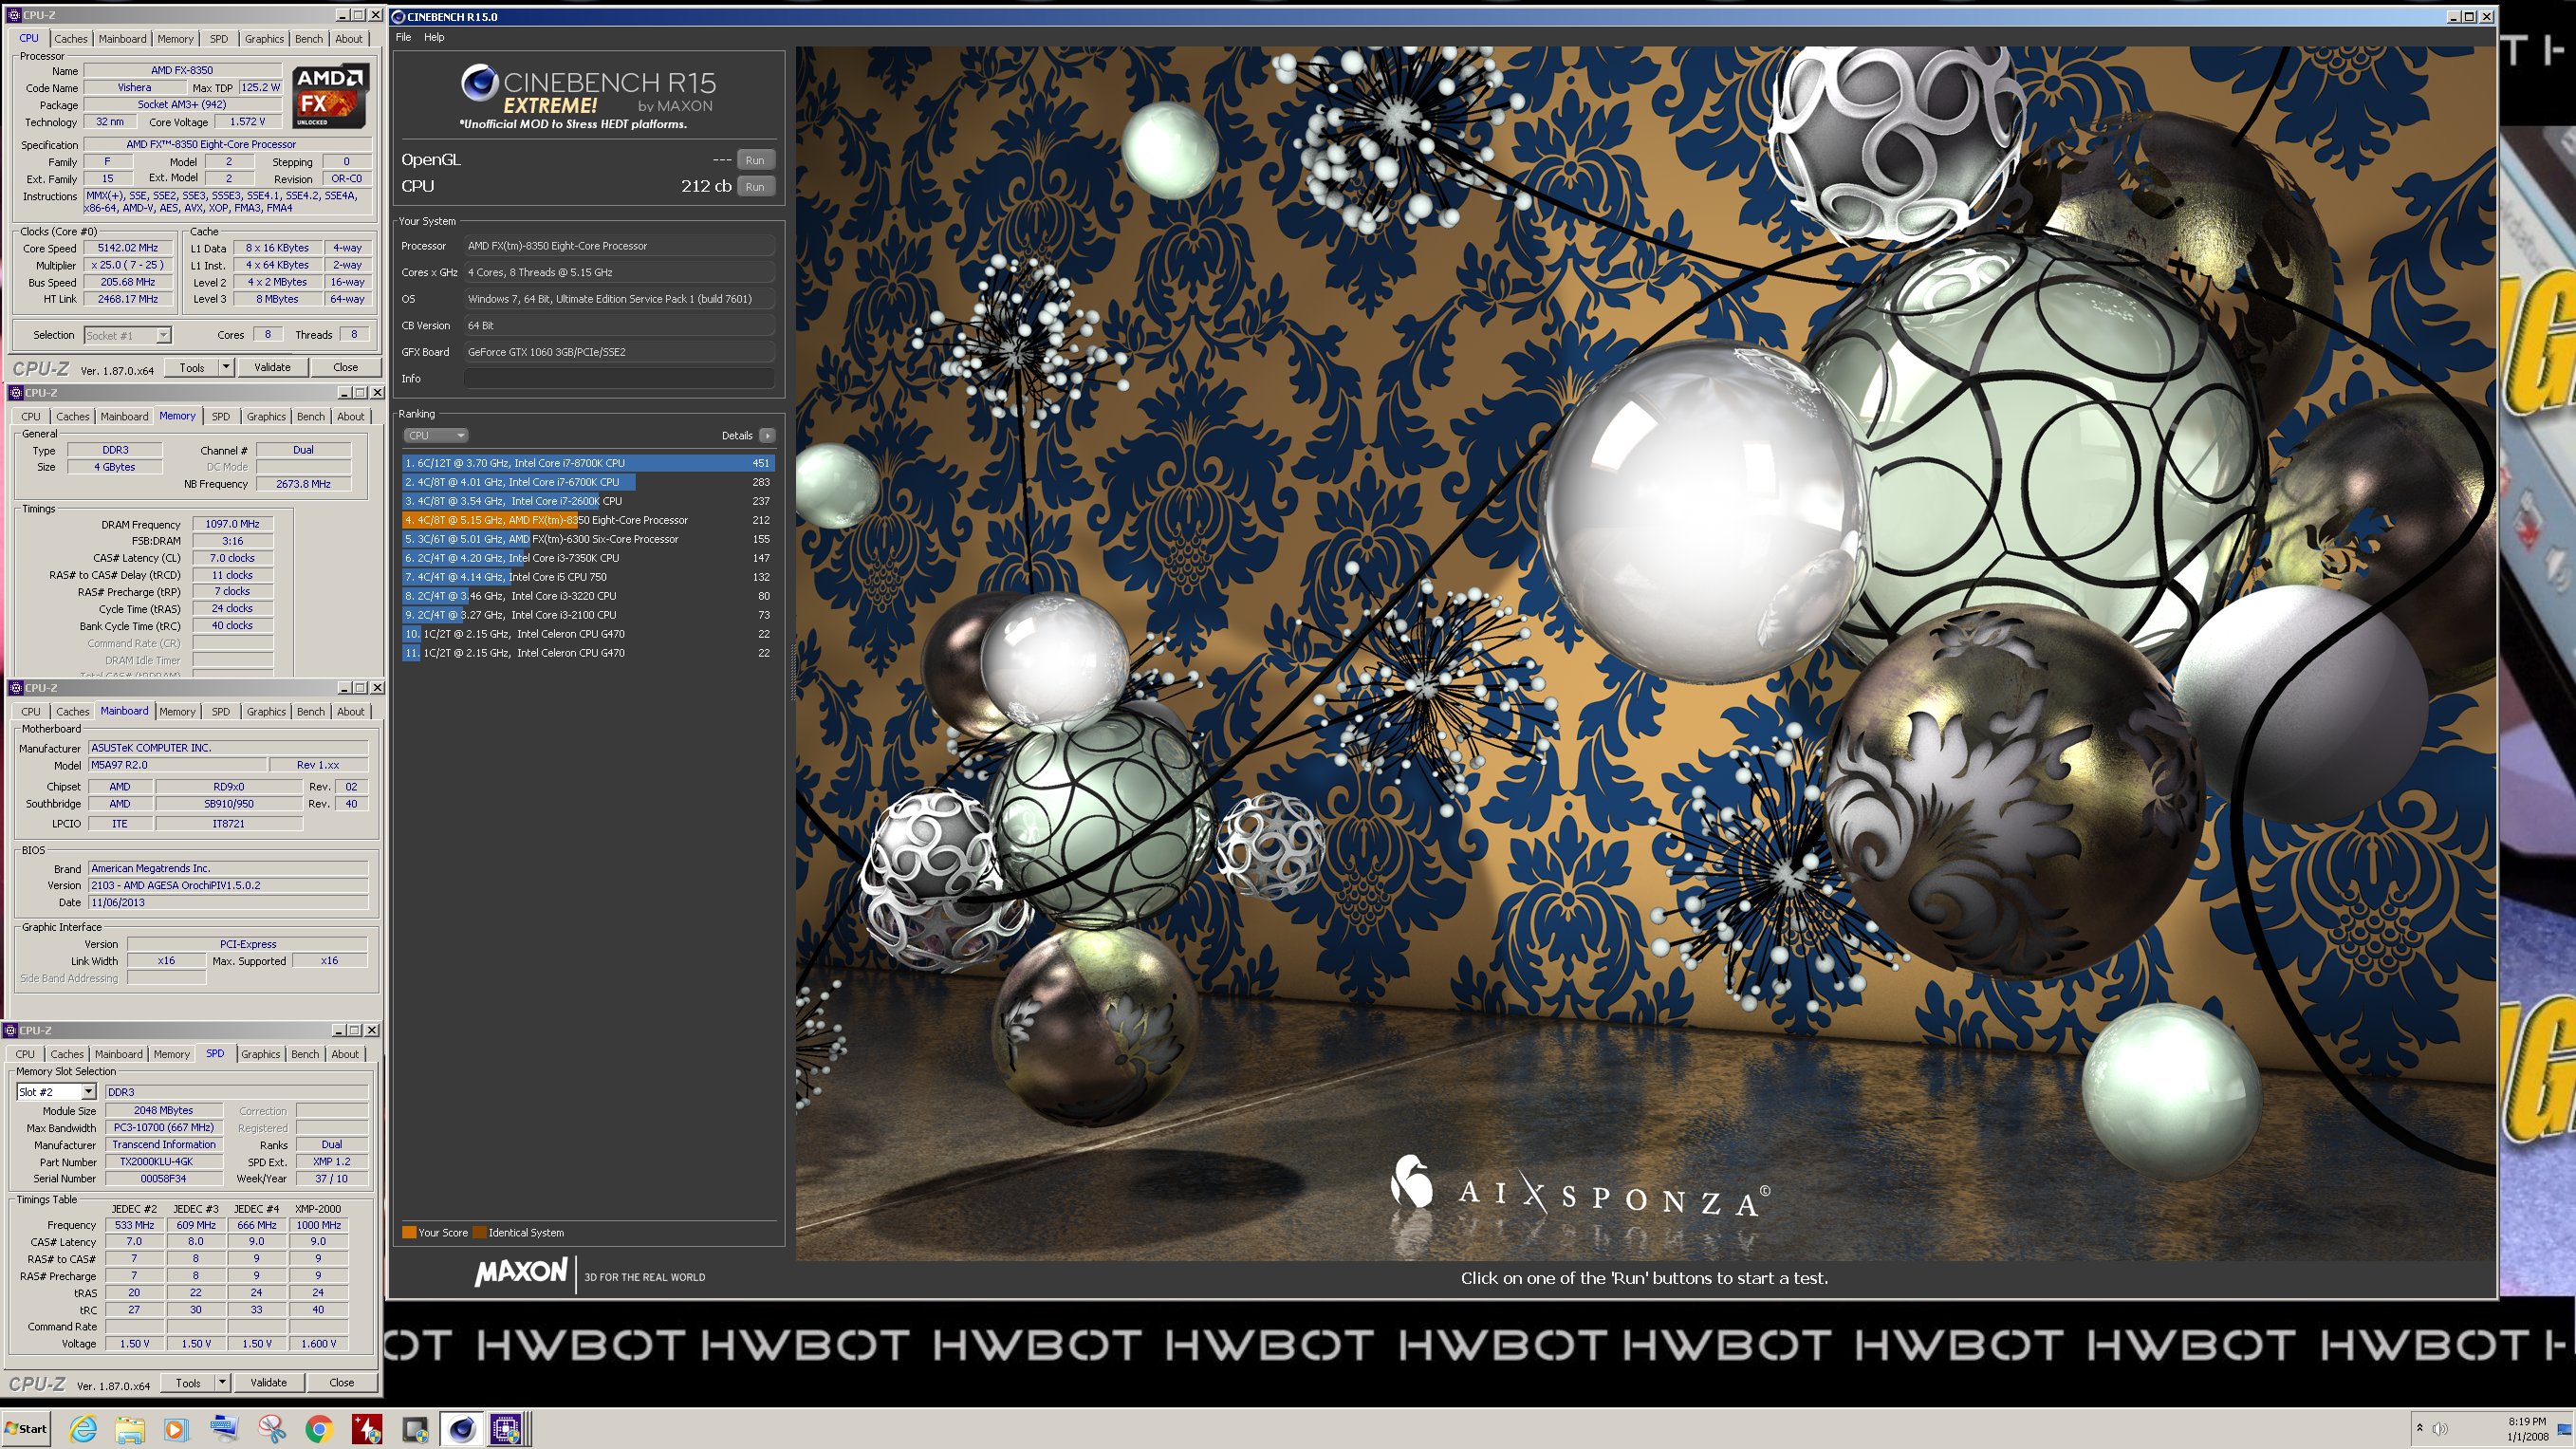
Task: Click the Core Speed 5142.02 MHz value
Action: point(128,248)
